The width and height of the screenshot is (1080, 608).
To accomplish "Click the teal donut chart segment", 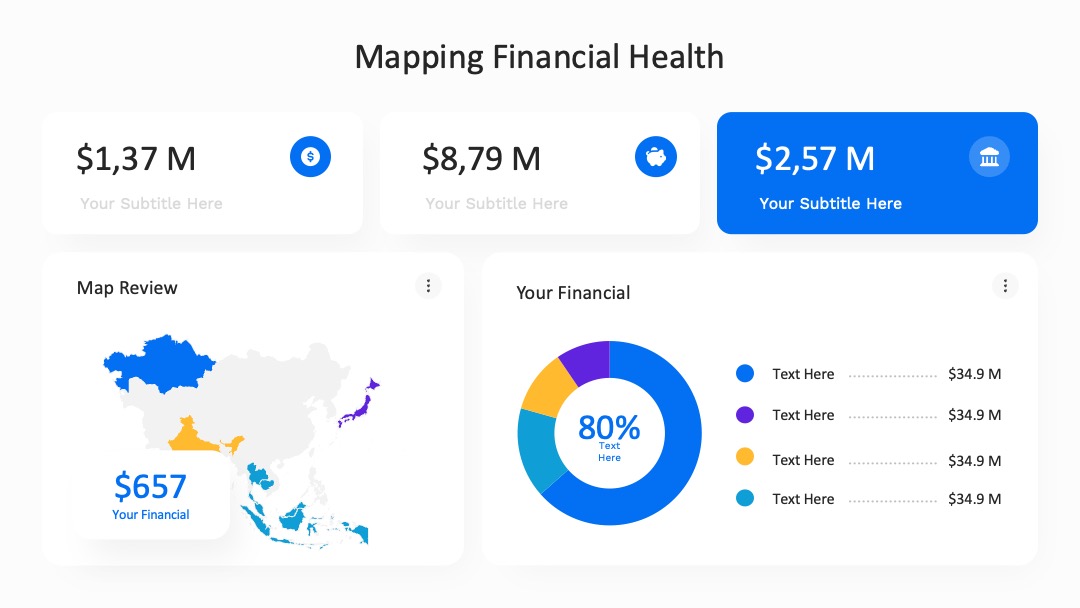I will pos(541,448).
